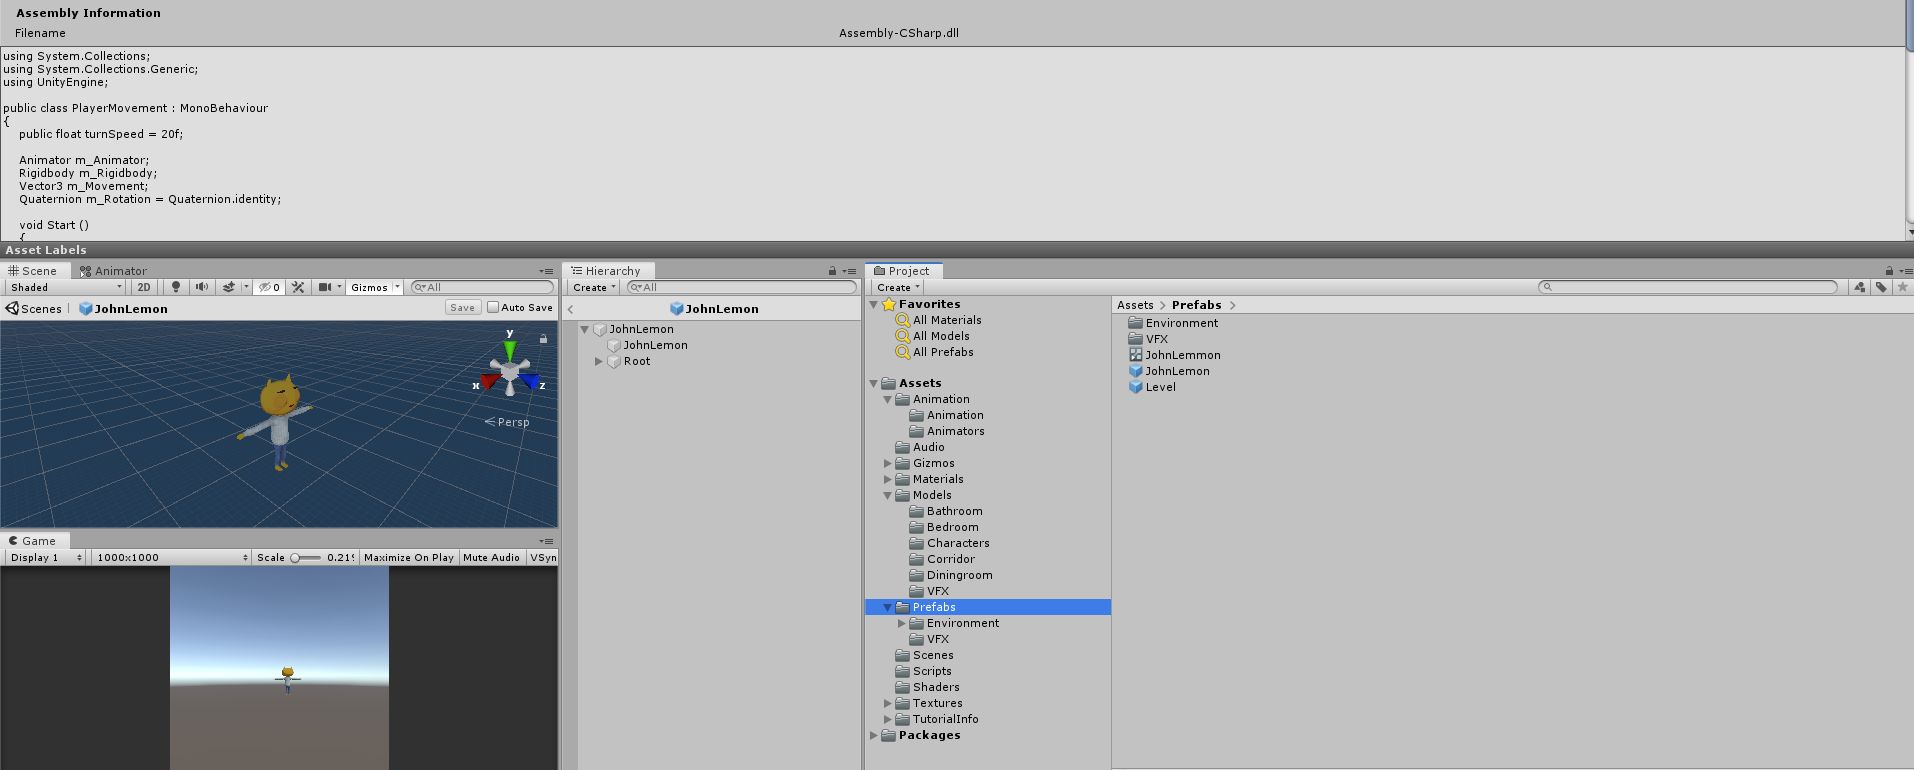
Task: Click Save Search star icon in Project
Action: pyautogui.click(x=1903, y=287)
